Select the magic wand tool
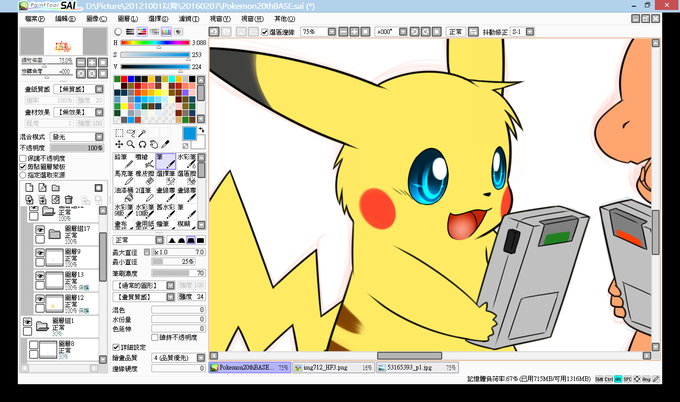Screen dimensions: 680x402 tap(142, 133)
